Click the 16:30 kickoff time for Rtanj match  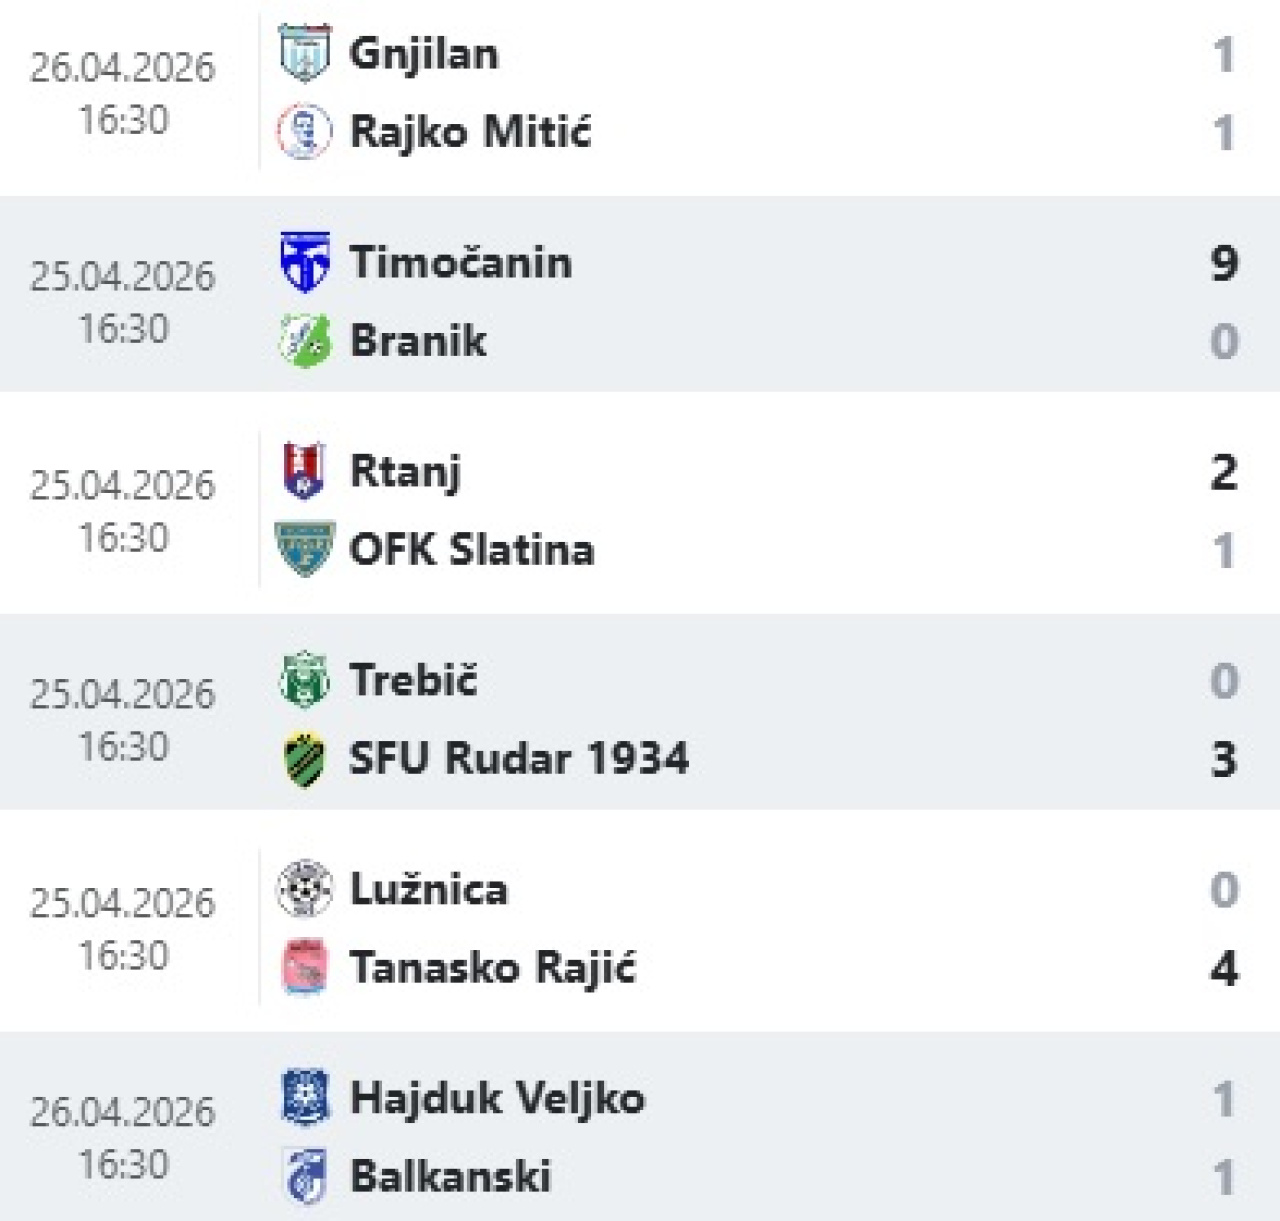point(123,538)
